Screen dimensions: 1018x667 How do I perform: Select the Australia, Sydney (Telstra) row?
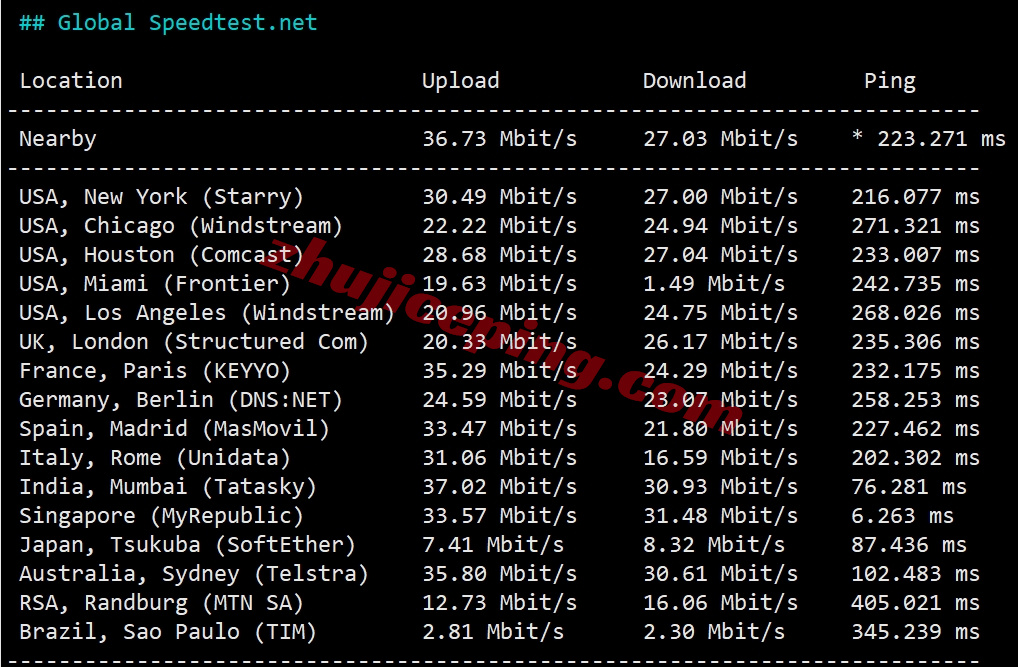194,574
